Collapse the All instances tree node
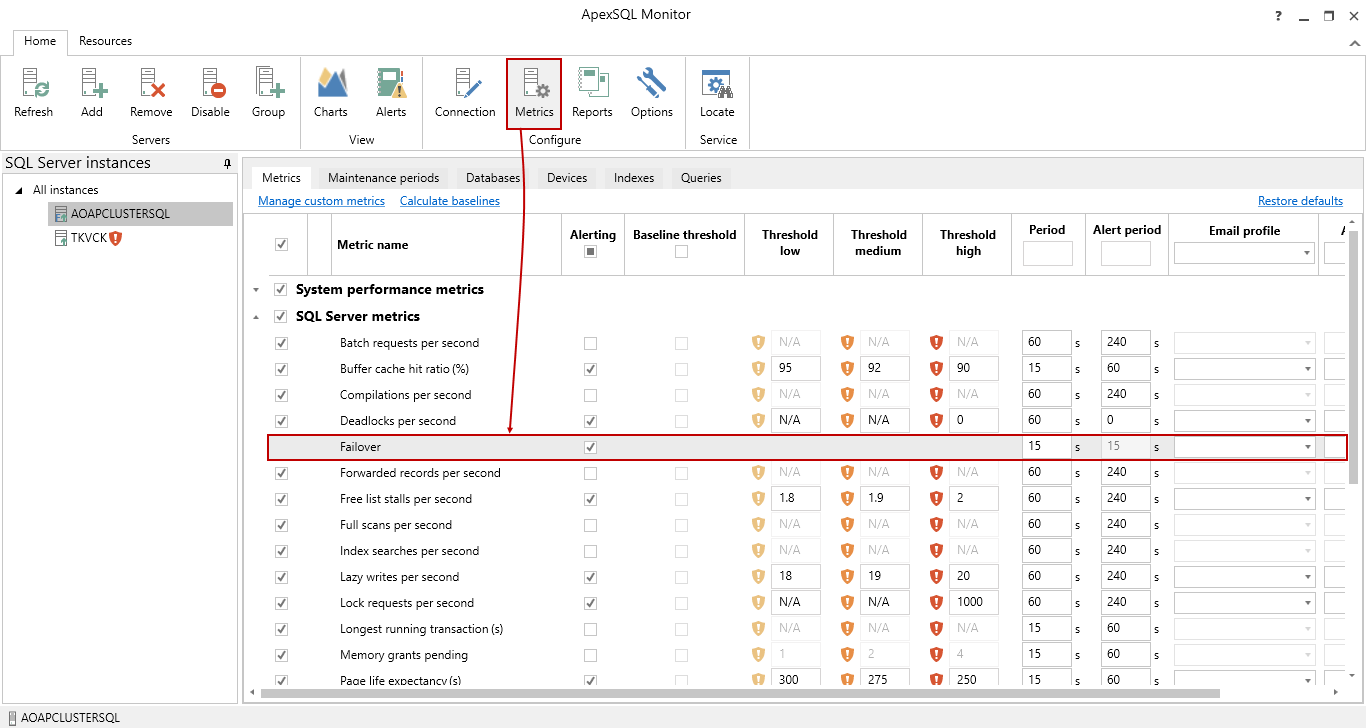Screen dimensions: 1366x728 [x=19, y=190]
